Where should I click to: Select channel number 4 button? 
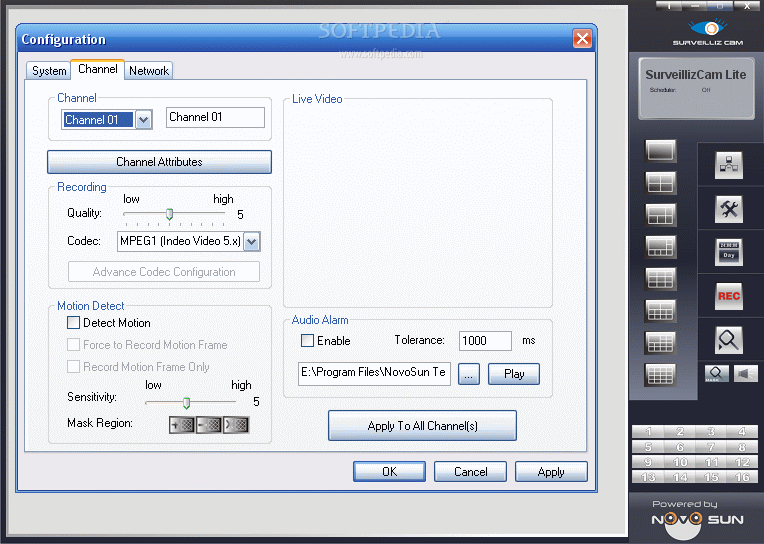coord(742,431)
